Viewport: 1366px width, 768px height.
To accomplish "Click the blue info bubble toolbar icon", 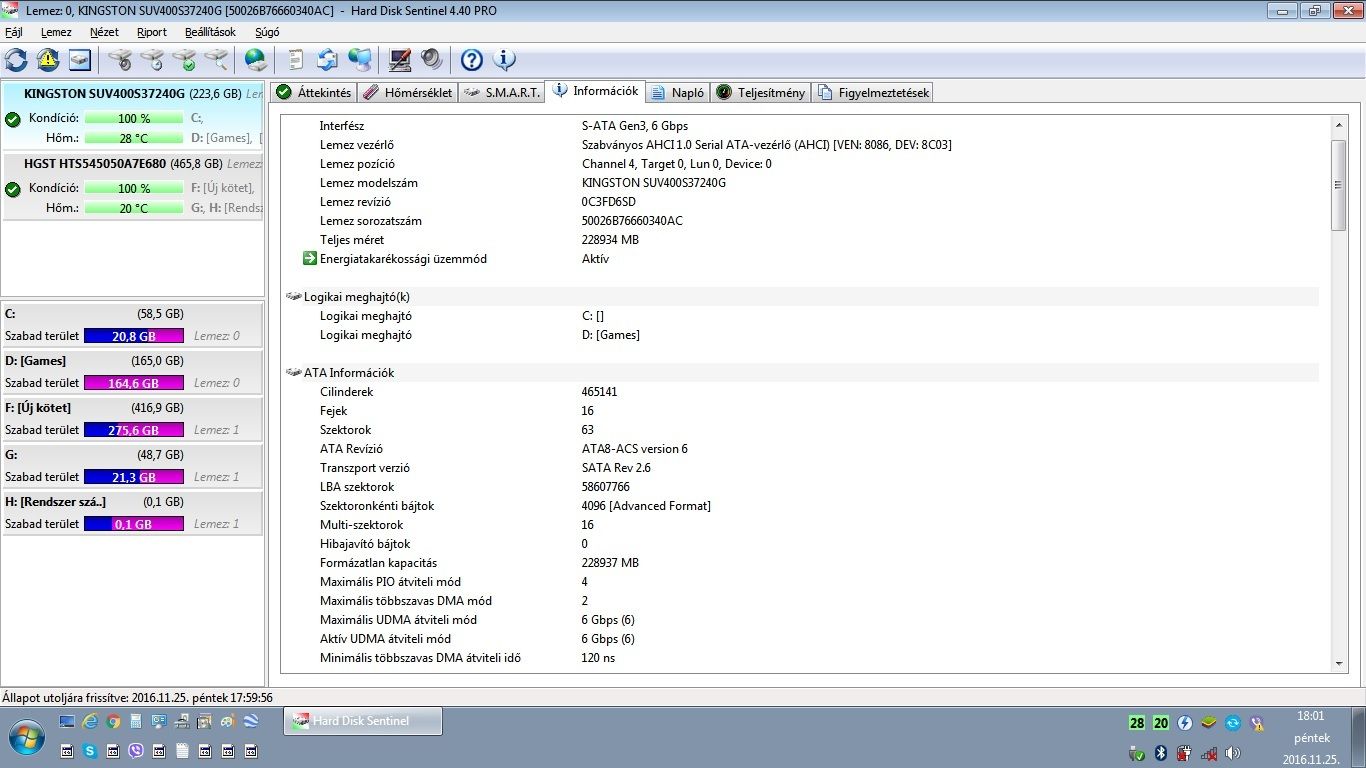I will (x=505, y=60).
